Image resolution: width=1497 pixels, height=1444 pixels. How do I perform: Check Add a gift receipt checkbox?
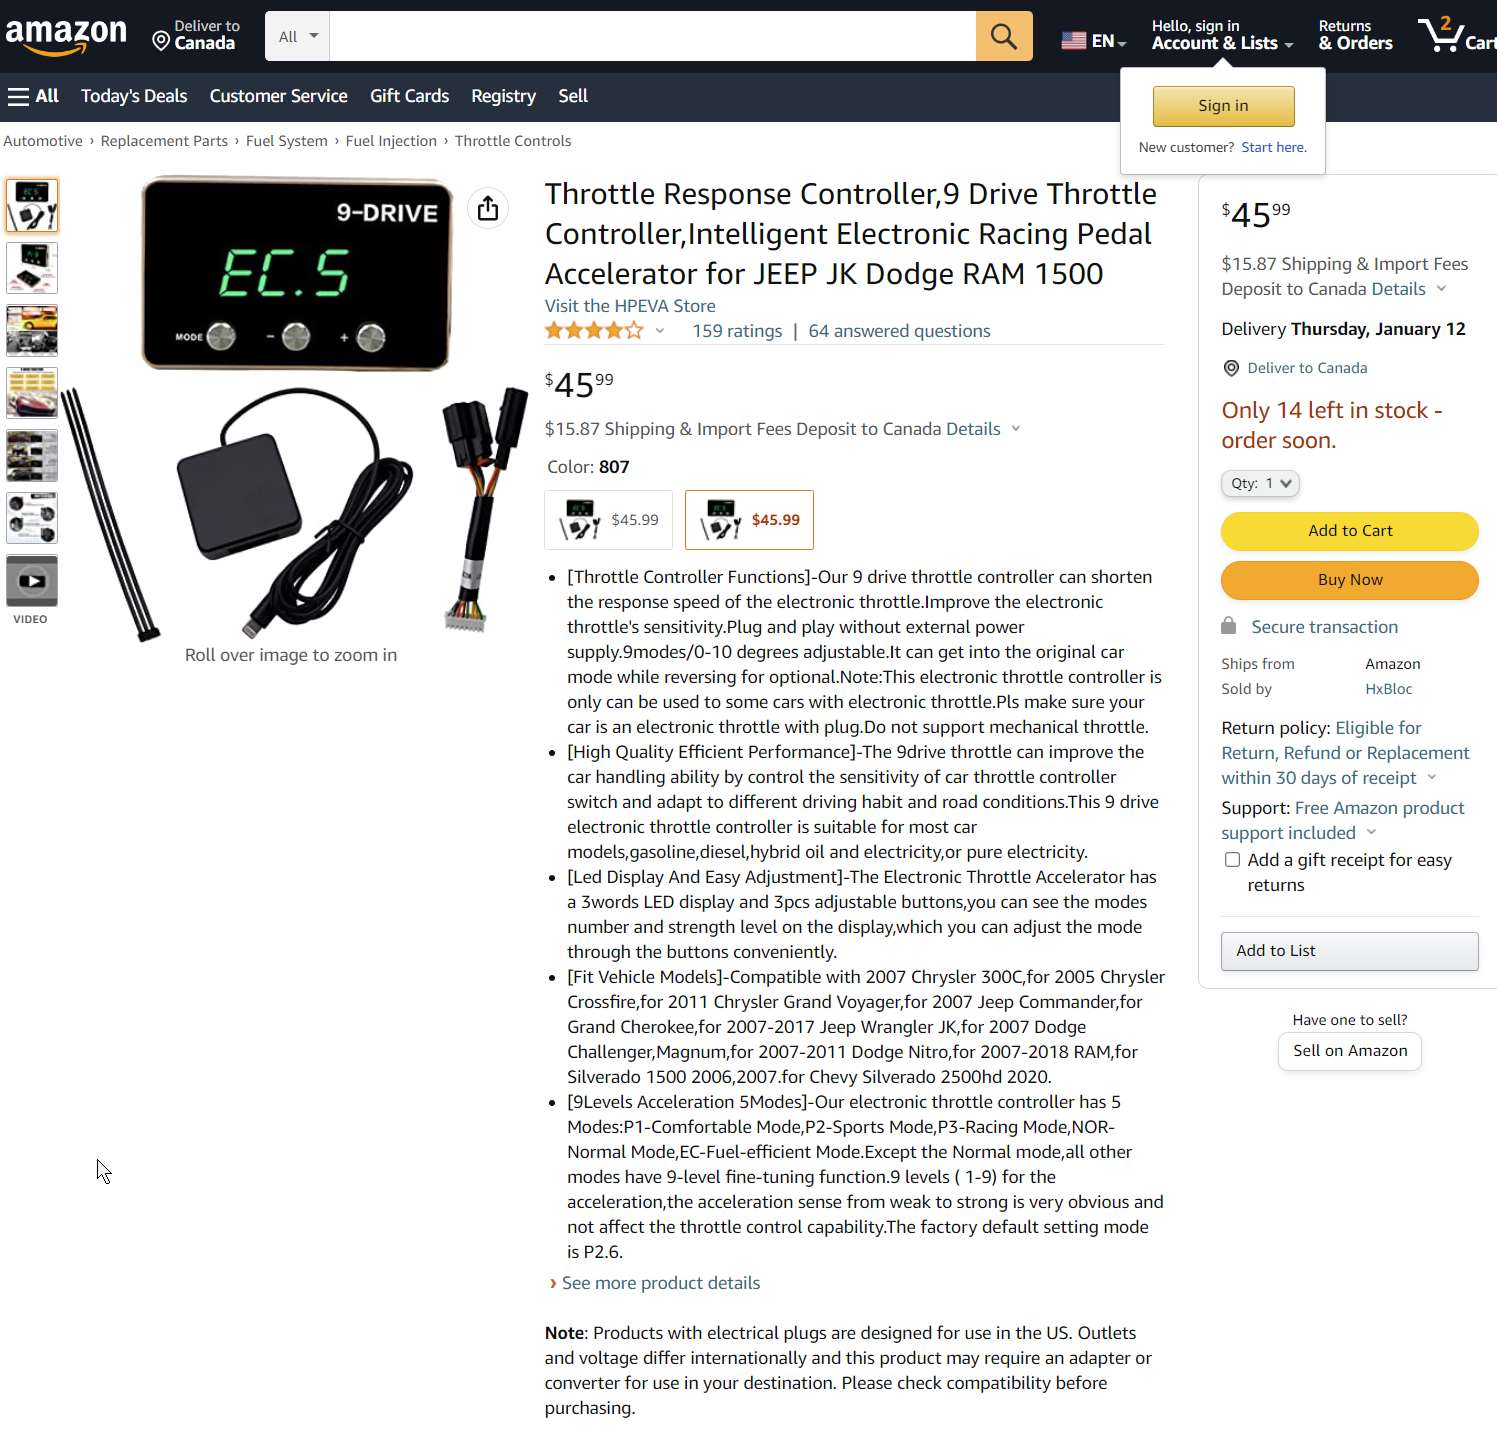point(1232,860)
